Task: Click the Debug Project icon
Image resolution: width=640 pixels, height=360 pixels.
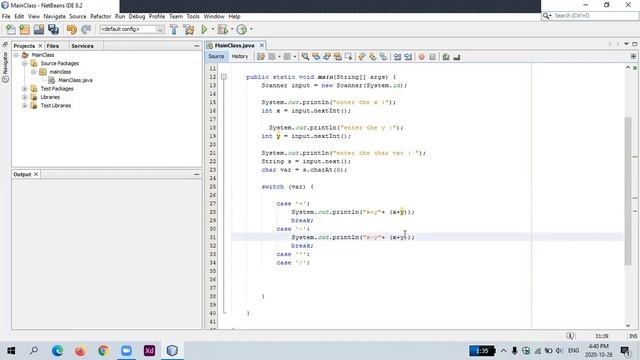Action: point(223,29)
